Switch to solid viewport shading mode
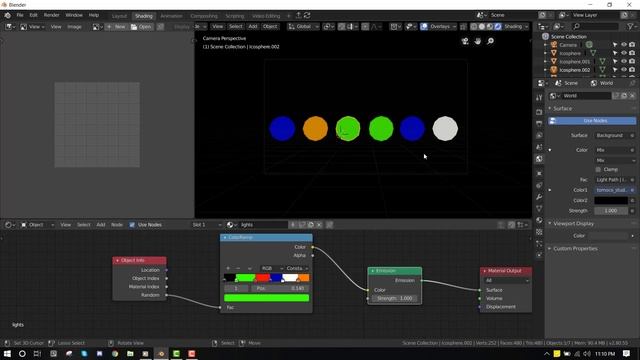 tap(482, 27)
